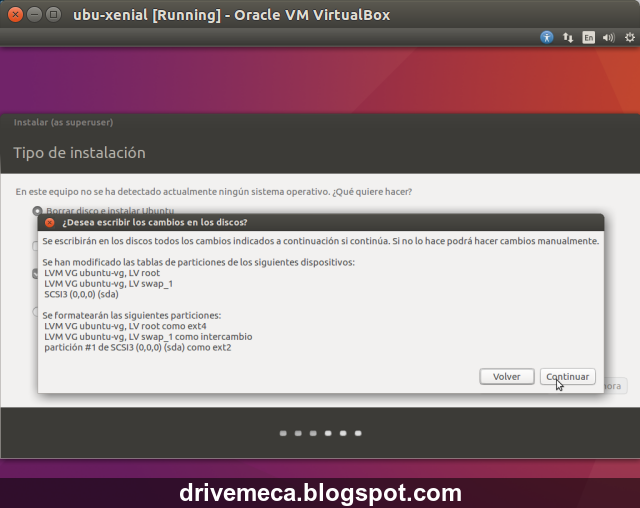Open the system gear menu
Image resolution: width=640 pixels, height=508 pixels.
click(630, 38)
